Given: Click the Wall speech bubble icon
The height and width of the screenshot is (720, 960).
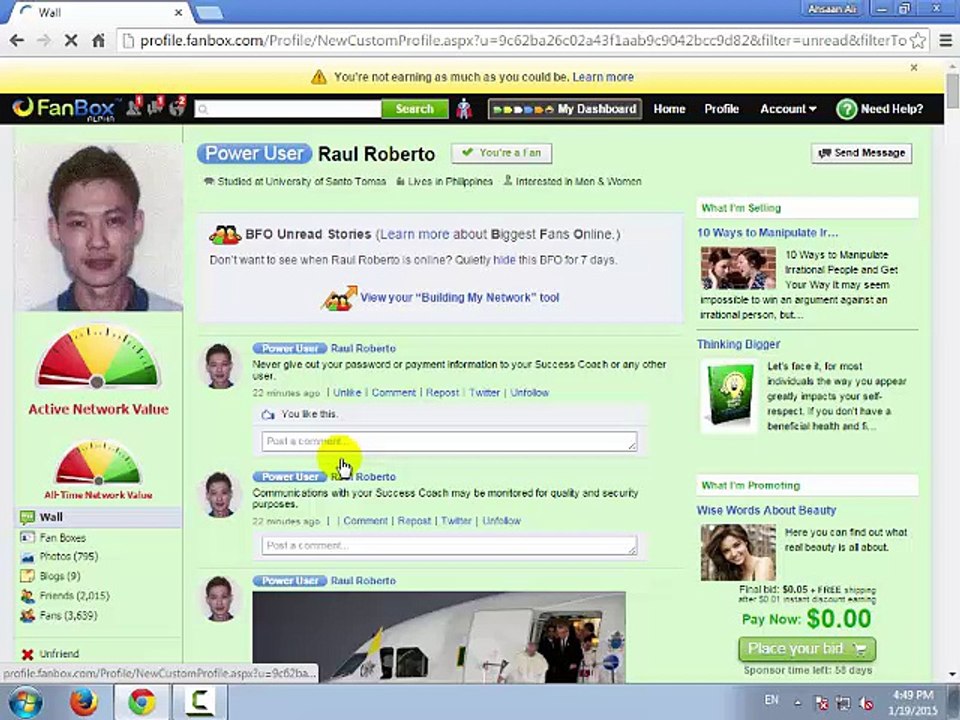Looking at the screenshot, I should (27, 517).
